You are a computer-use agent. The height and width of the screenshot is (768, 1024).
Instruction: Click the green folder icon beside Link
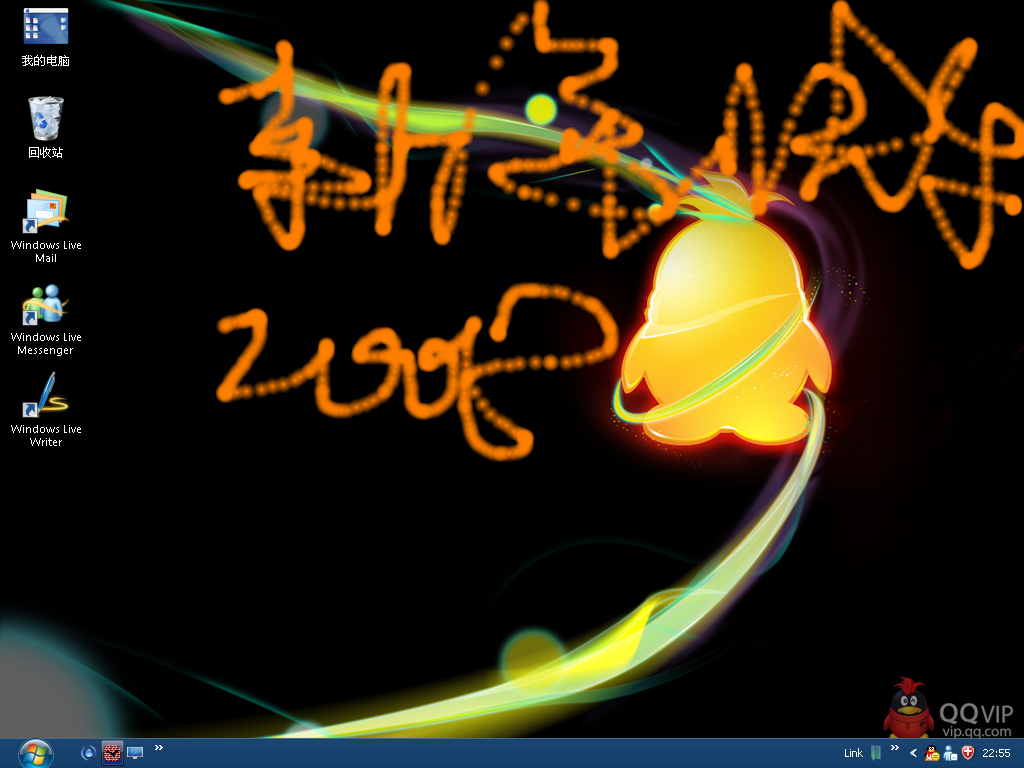click(876, 753)
